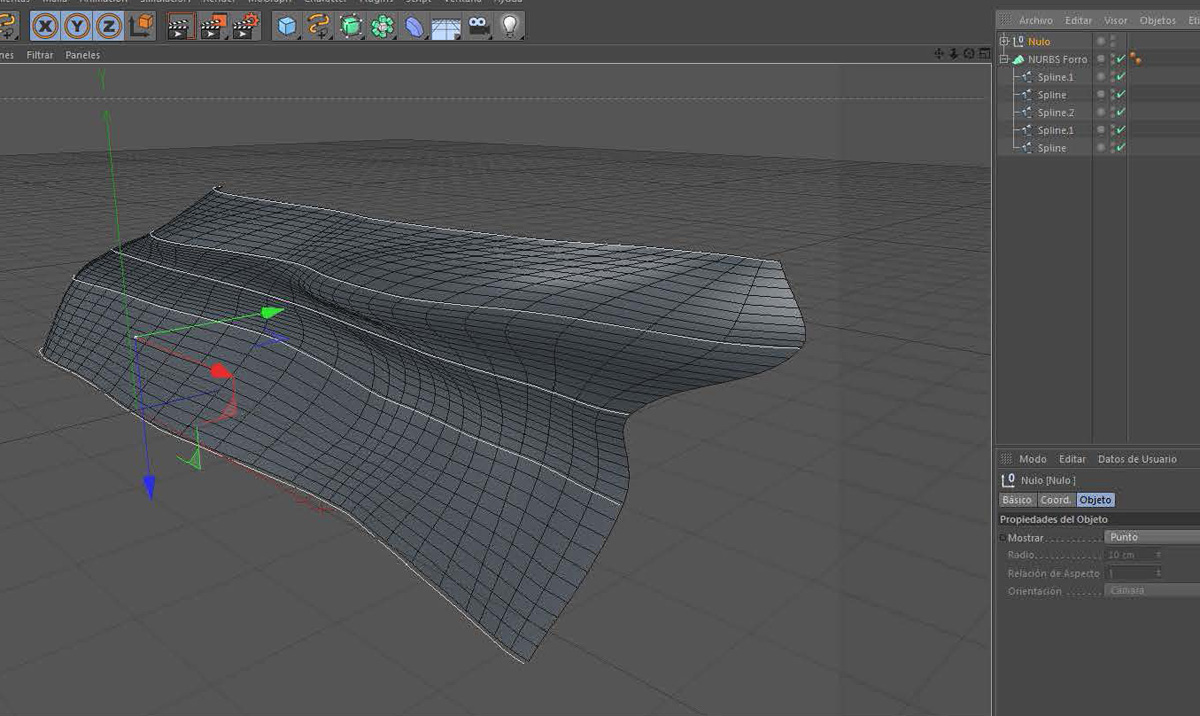The height and width of the screenshot is (716, 1200).
Task: Disable NURBS Forro with its green checkmark
Action: tap(1120, 59)
